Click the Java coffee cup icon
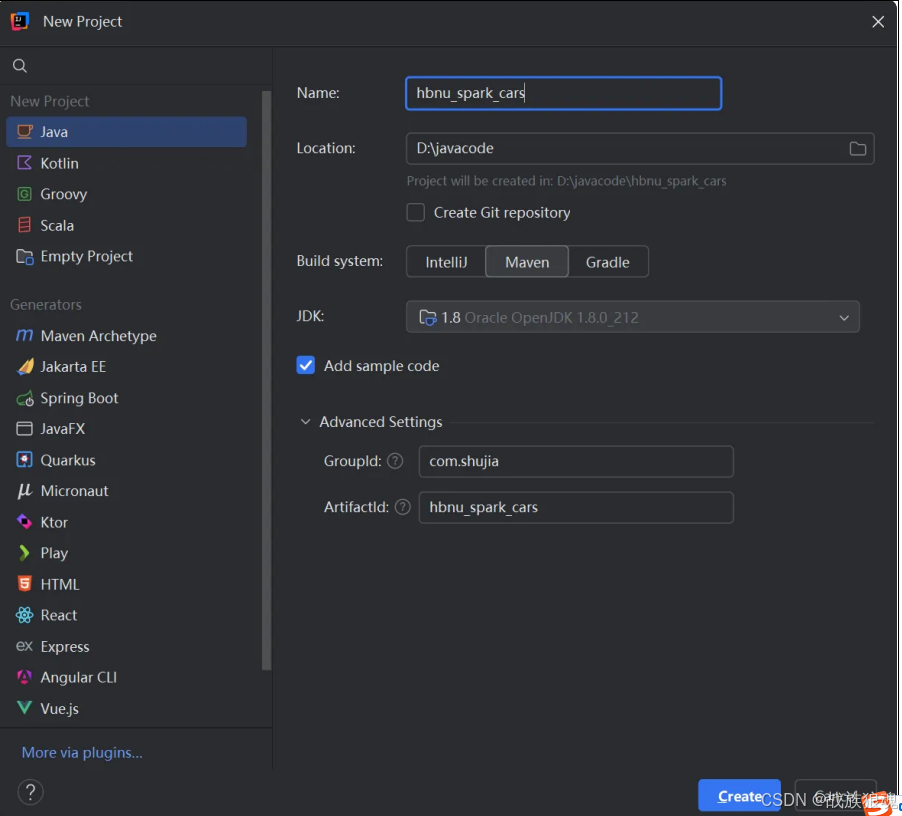 click(24, 132)
